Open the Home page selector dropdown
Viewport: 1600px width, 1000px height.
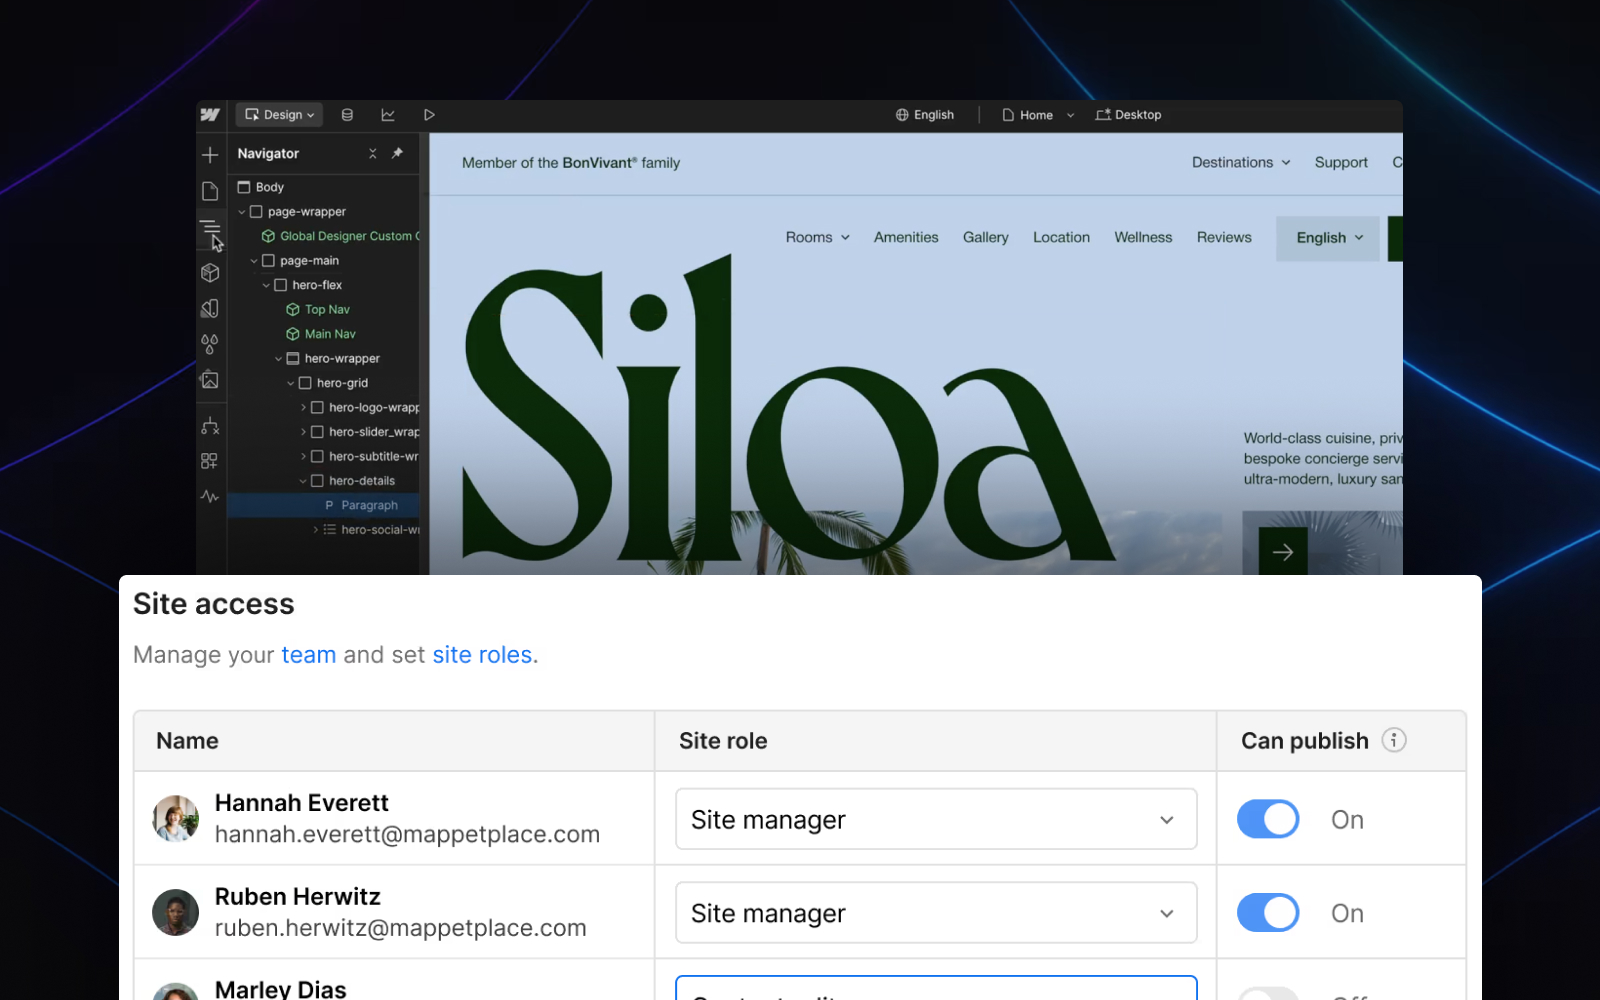pyautogui.click(x=1038, y=115)
